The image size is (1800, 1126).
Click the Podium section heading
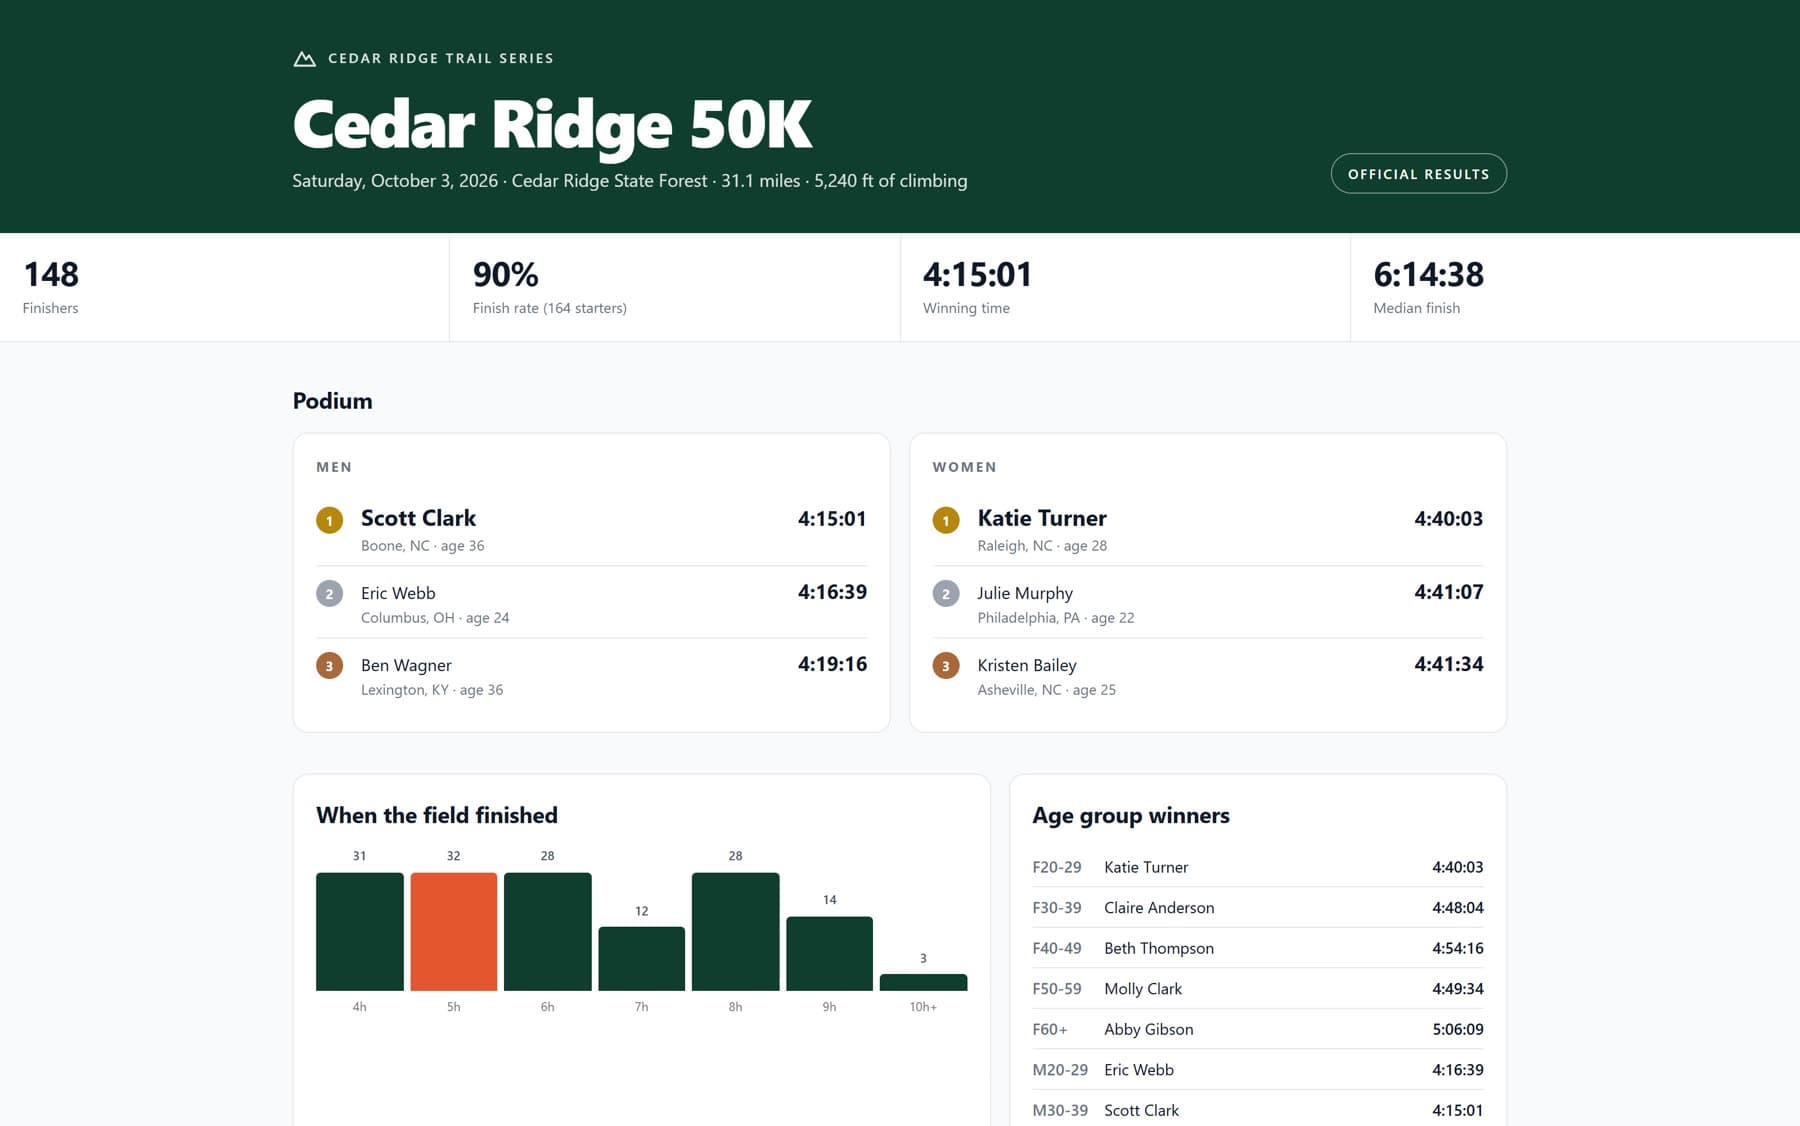click(332, 401)
